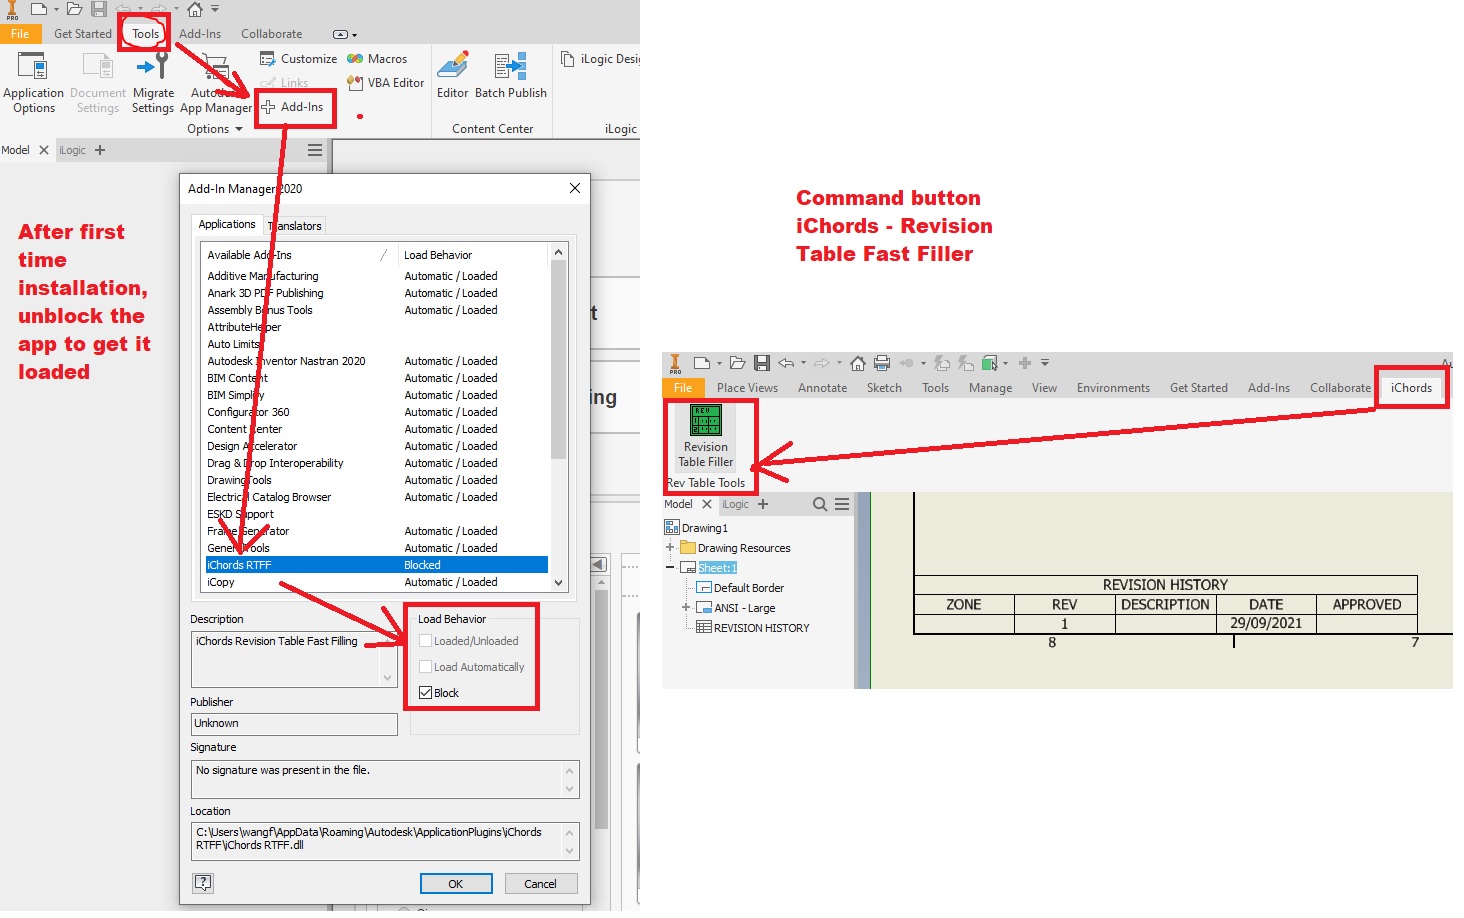Select REVISION HISTORY in the browser tree
The height and width of the screenshot is (918, 1464).
point(761,628)
